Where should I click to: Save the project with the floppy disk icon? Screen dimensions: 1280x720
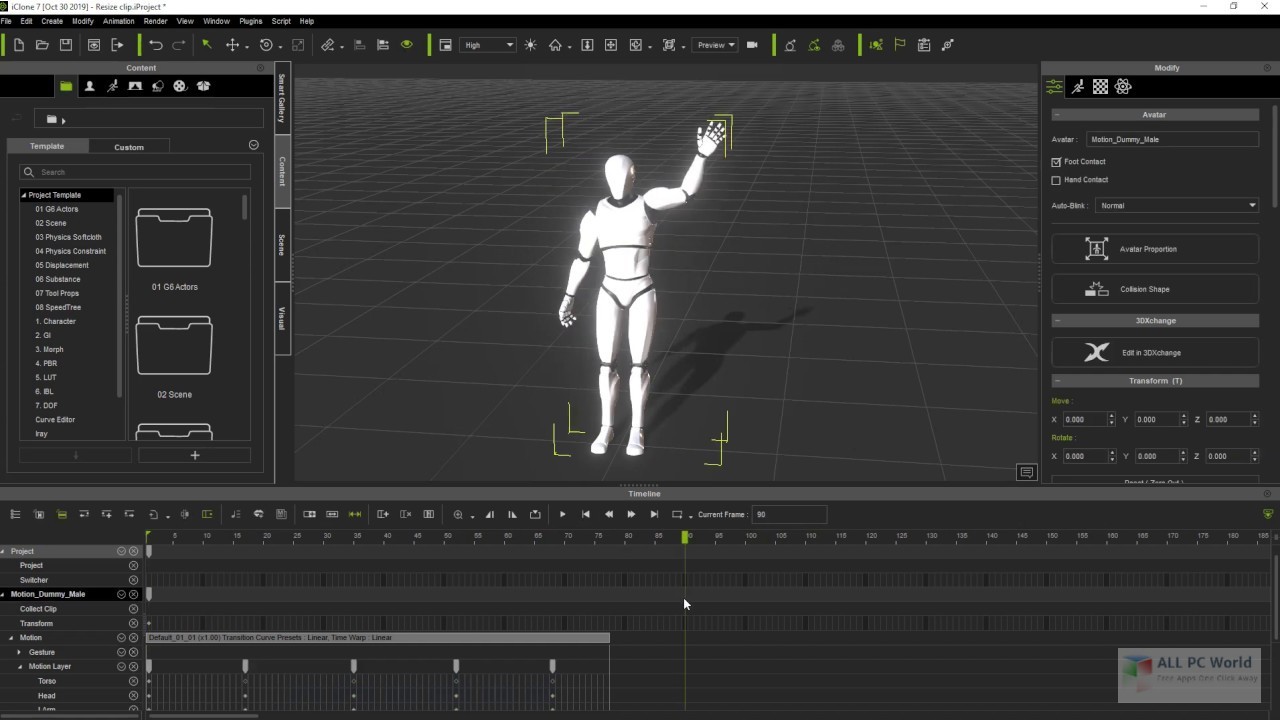click(x=66, y=45)
